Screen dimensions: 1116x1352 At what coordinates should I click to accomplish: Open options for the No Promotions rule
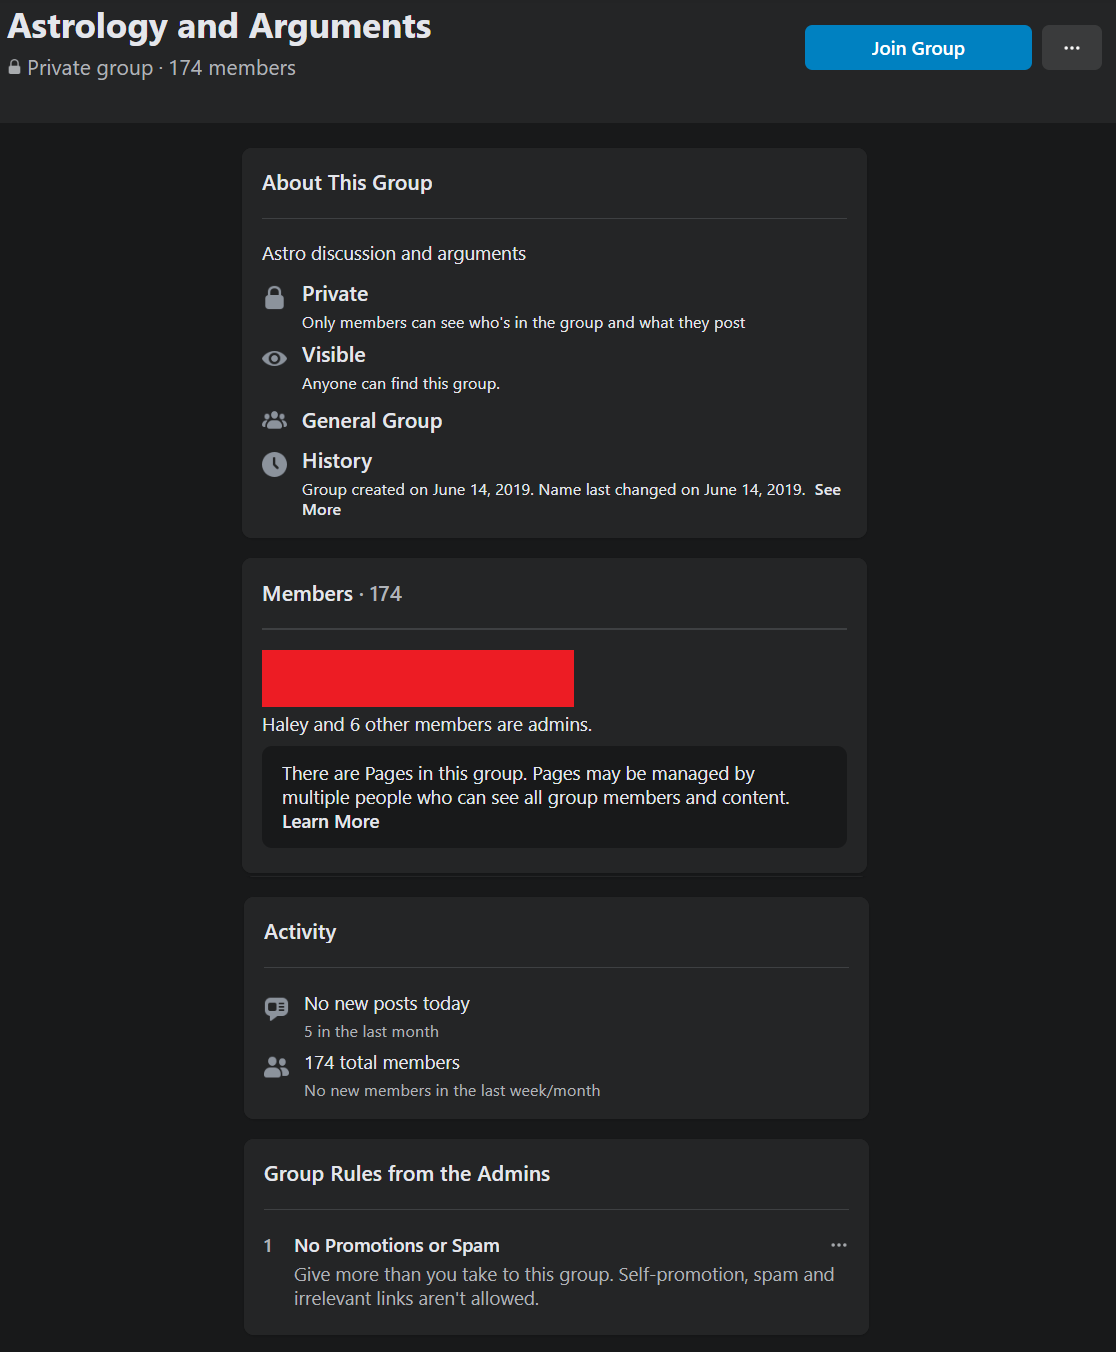pyautogui.click(x=839, y=1245)
